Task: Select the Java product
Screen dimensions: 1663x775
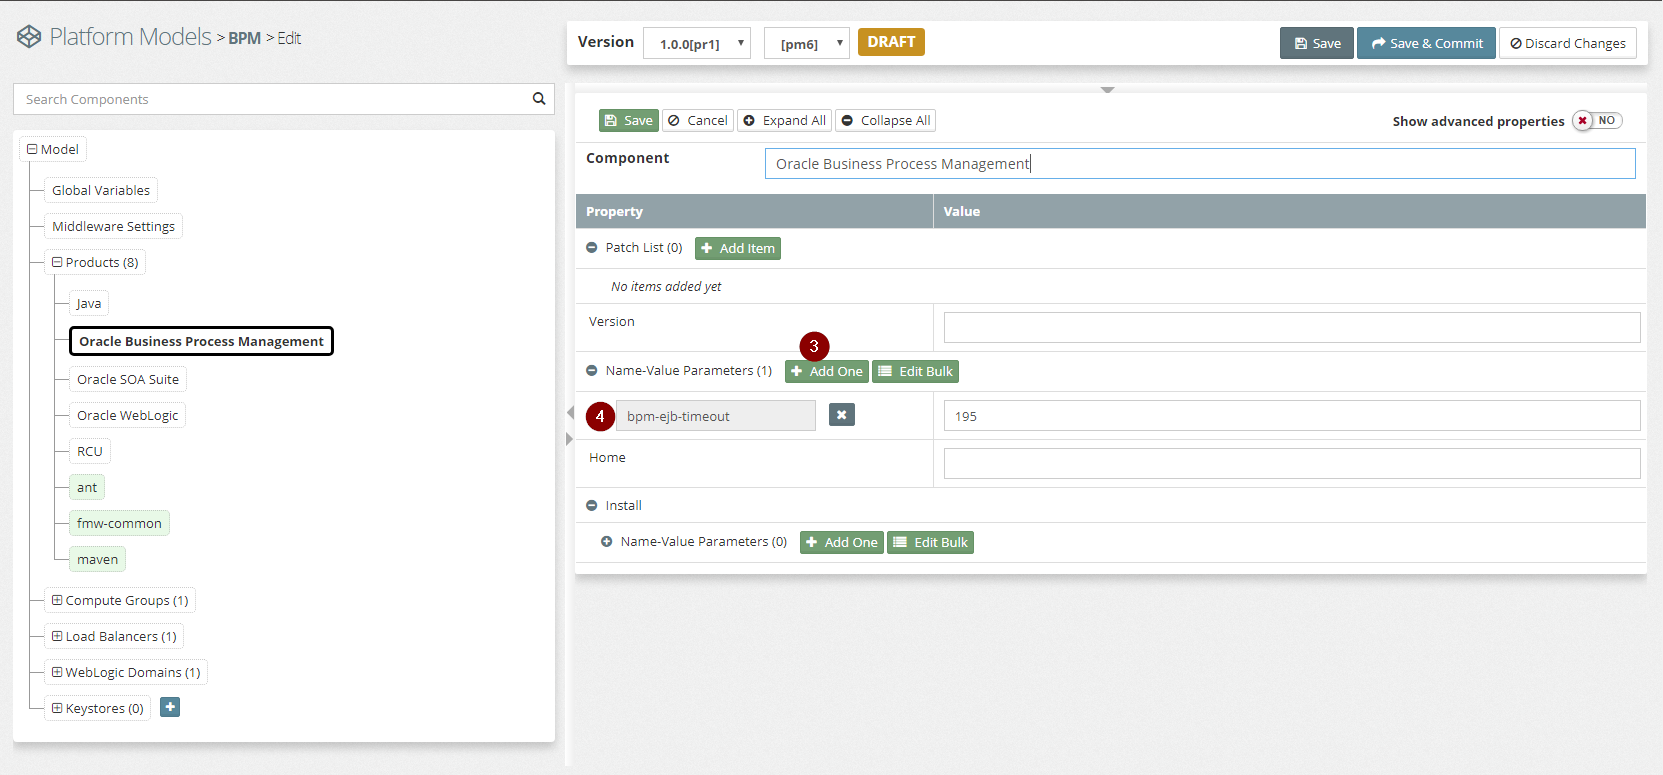Action: point(89,303)
